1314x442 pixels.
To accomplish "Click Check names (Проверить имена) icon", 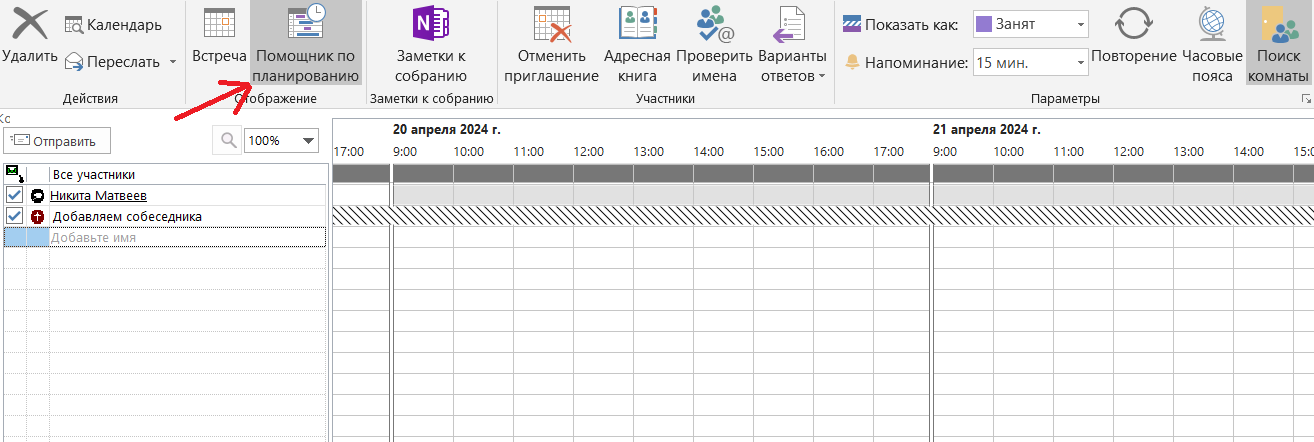I will pyautogui.click(x=715, y=26).
